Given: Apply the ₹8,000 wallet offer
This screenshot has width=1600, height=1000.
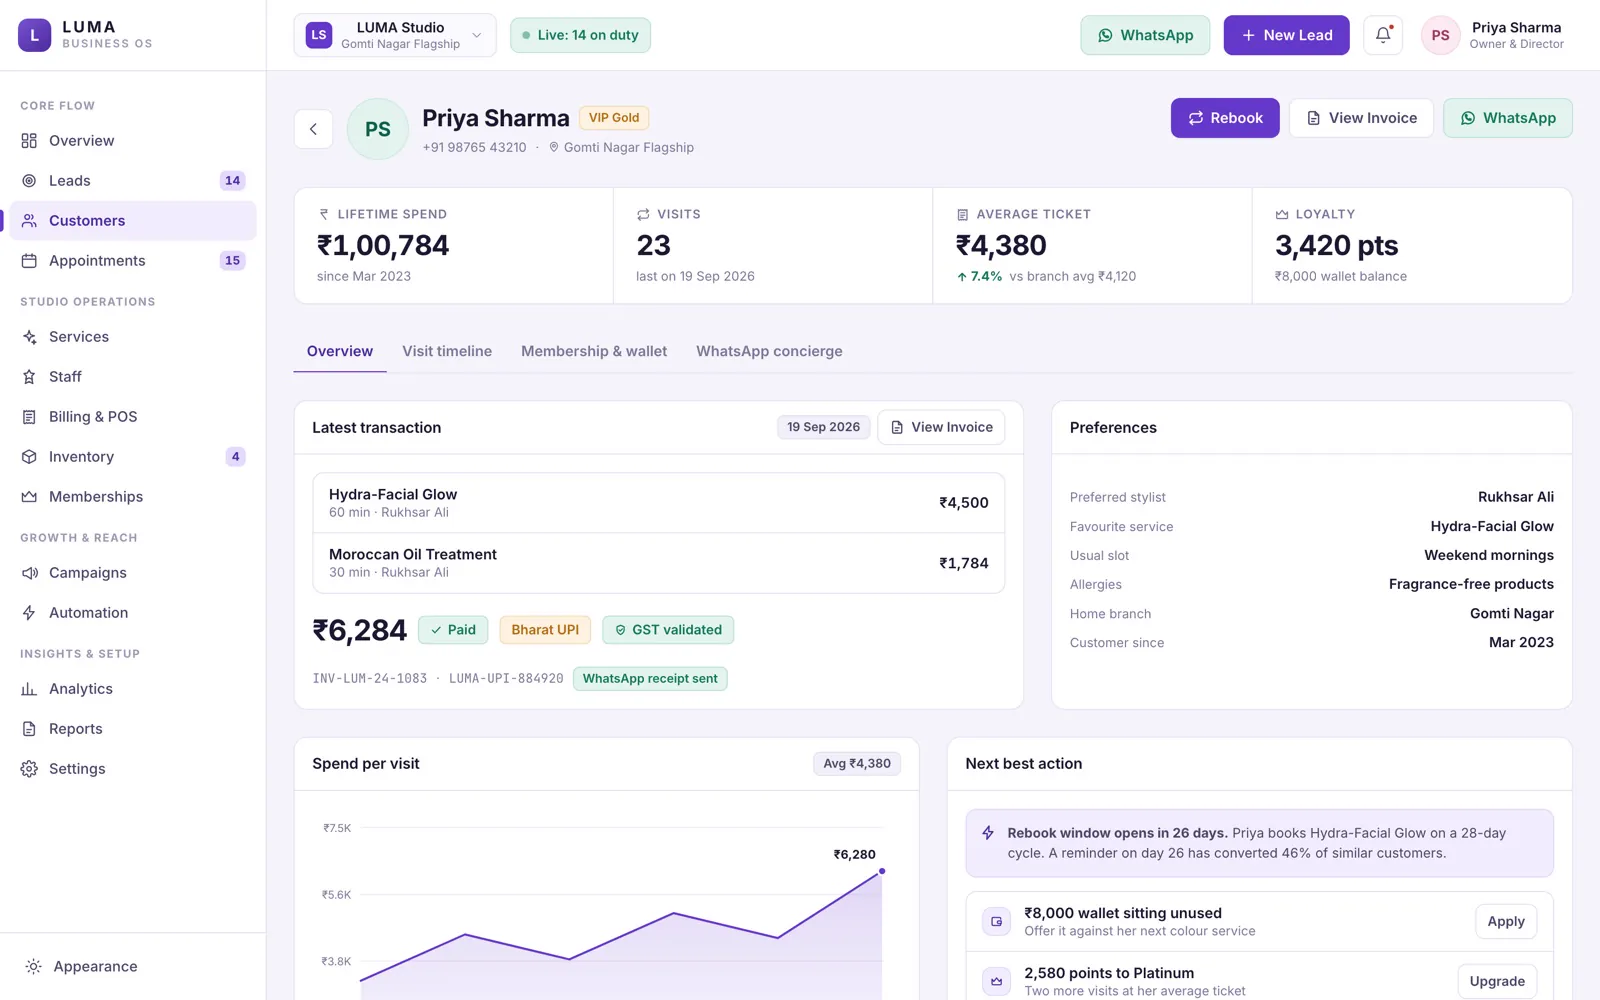Looking at the screenshot, I should coord(1506,921).
